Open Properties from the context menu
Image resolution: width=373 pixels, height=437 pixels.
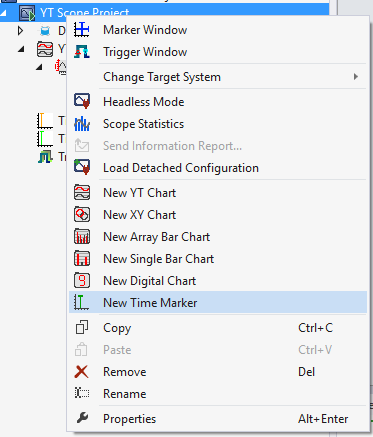(x=218, y=418)
